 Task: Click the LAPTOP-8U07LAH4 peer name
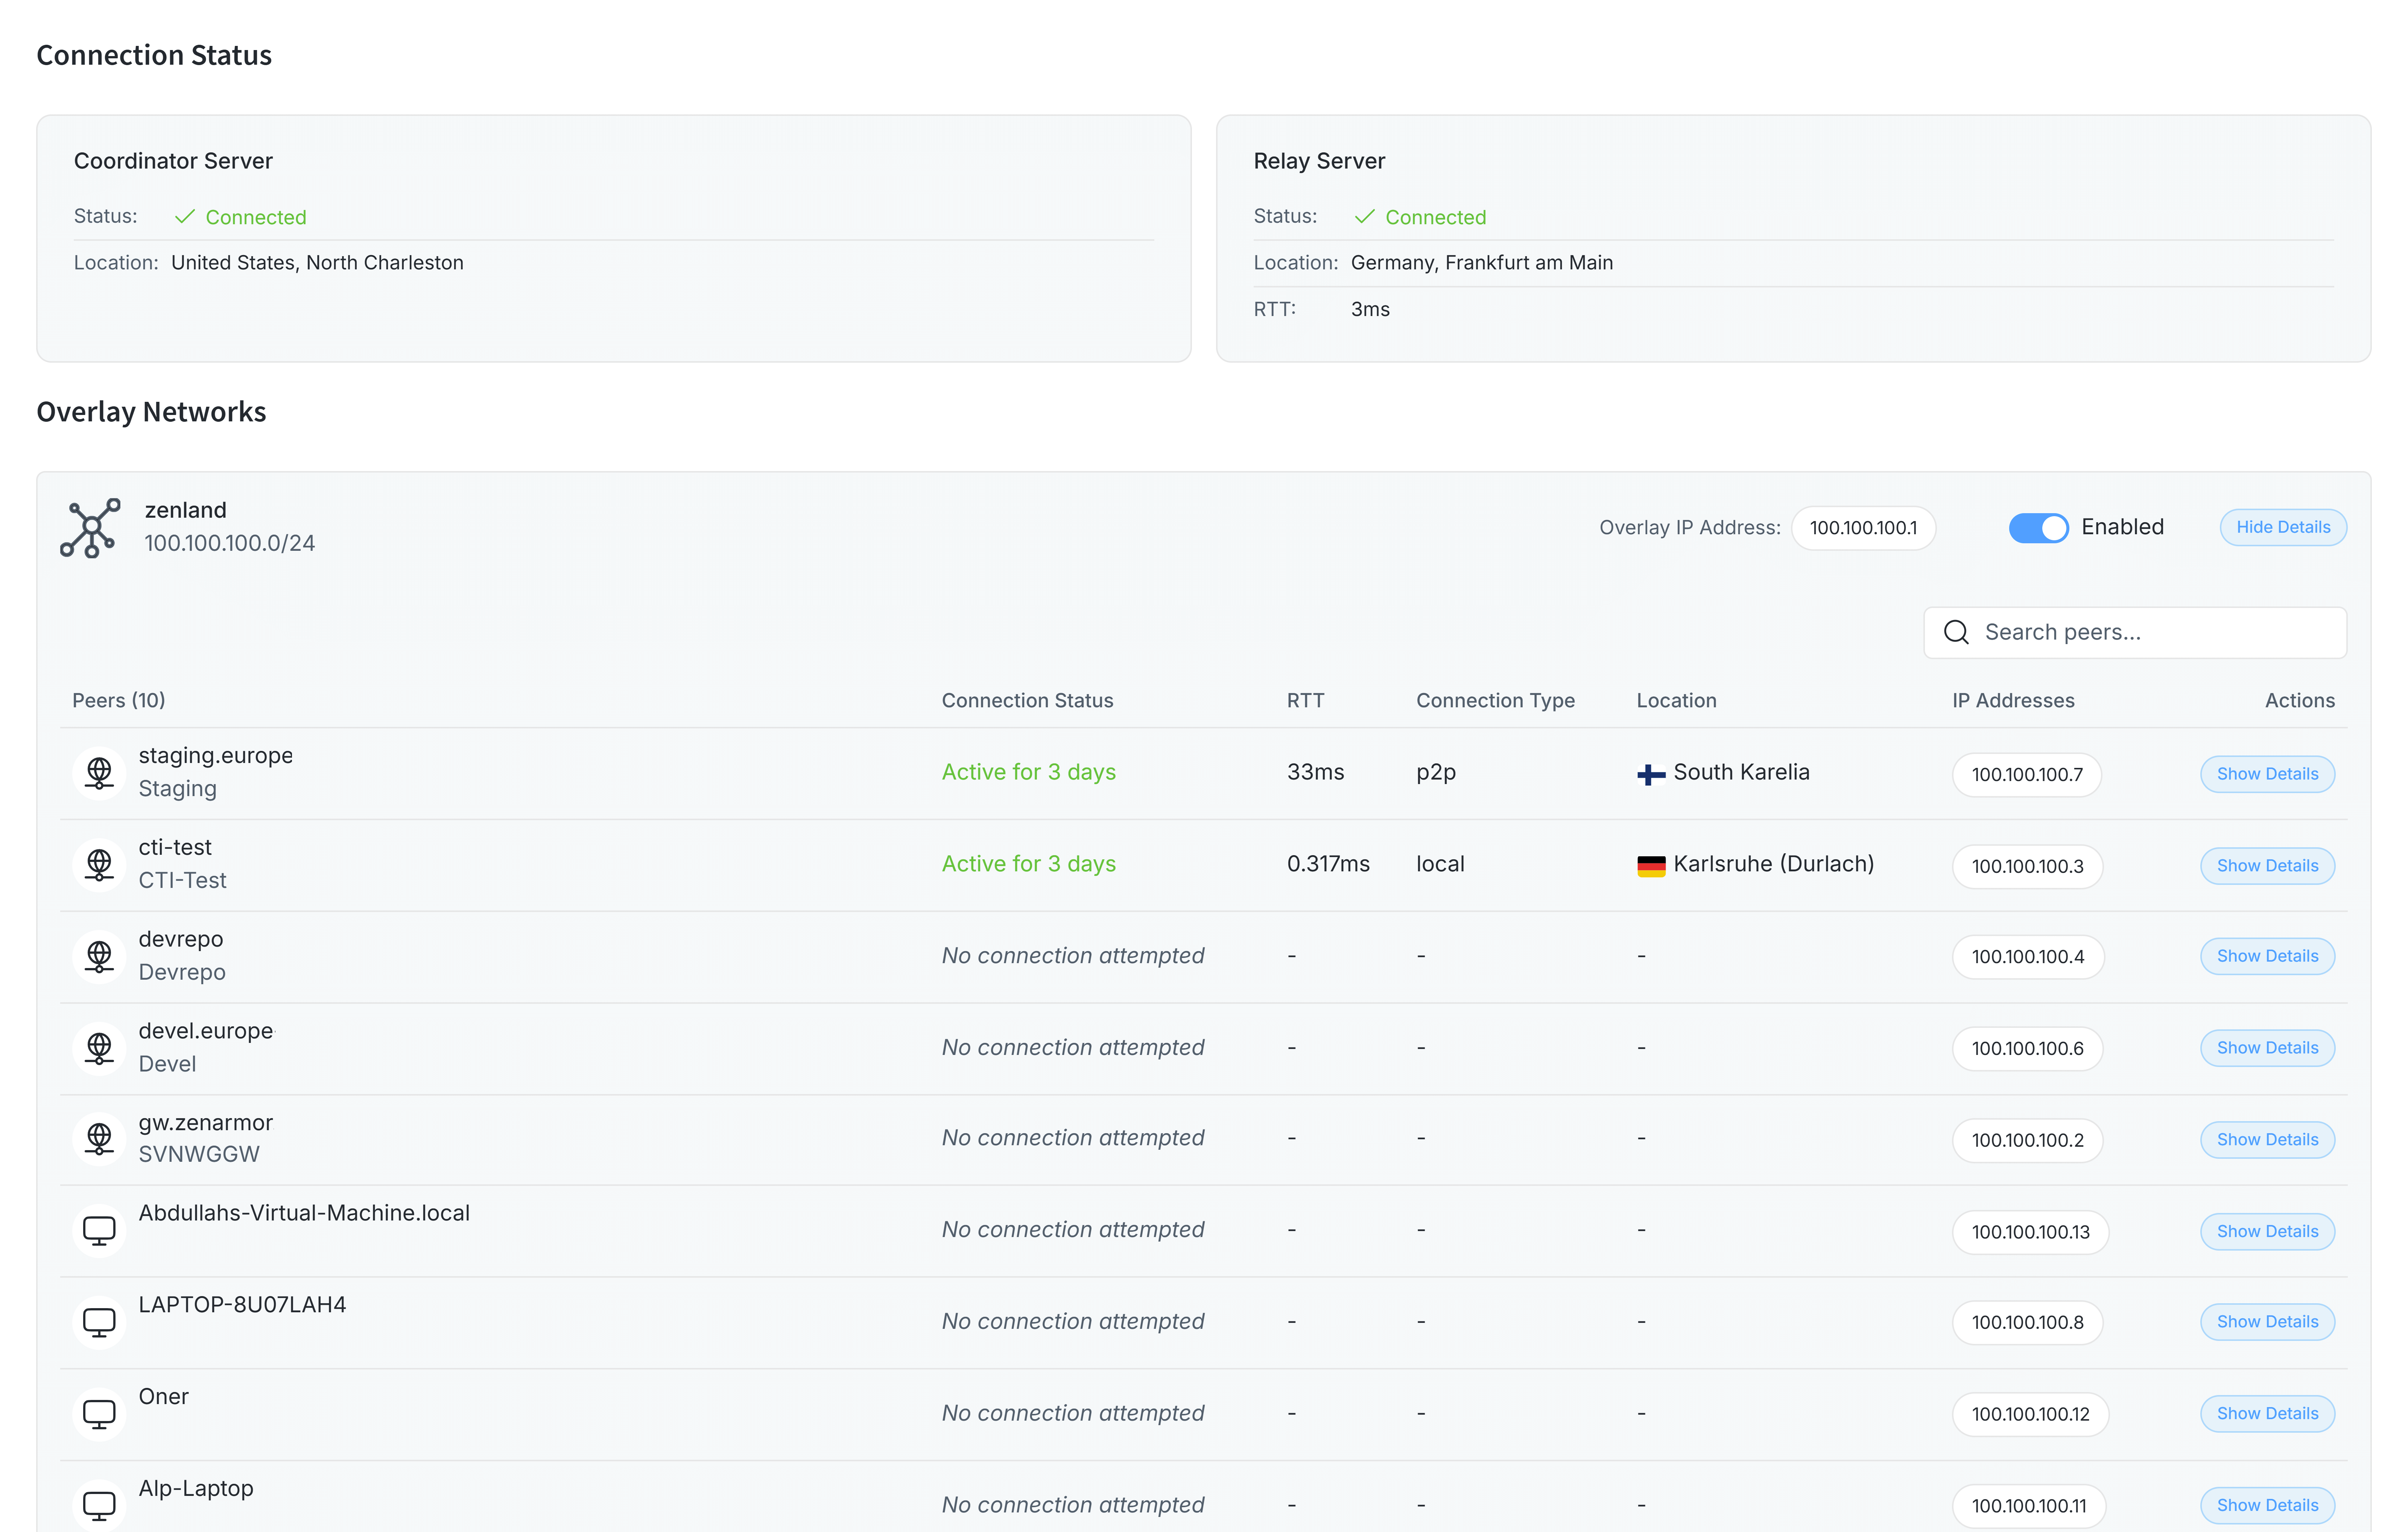pyautogui.click(x=242, y=1305)
